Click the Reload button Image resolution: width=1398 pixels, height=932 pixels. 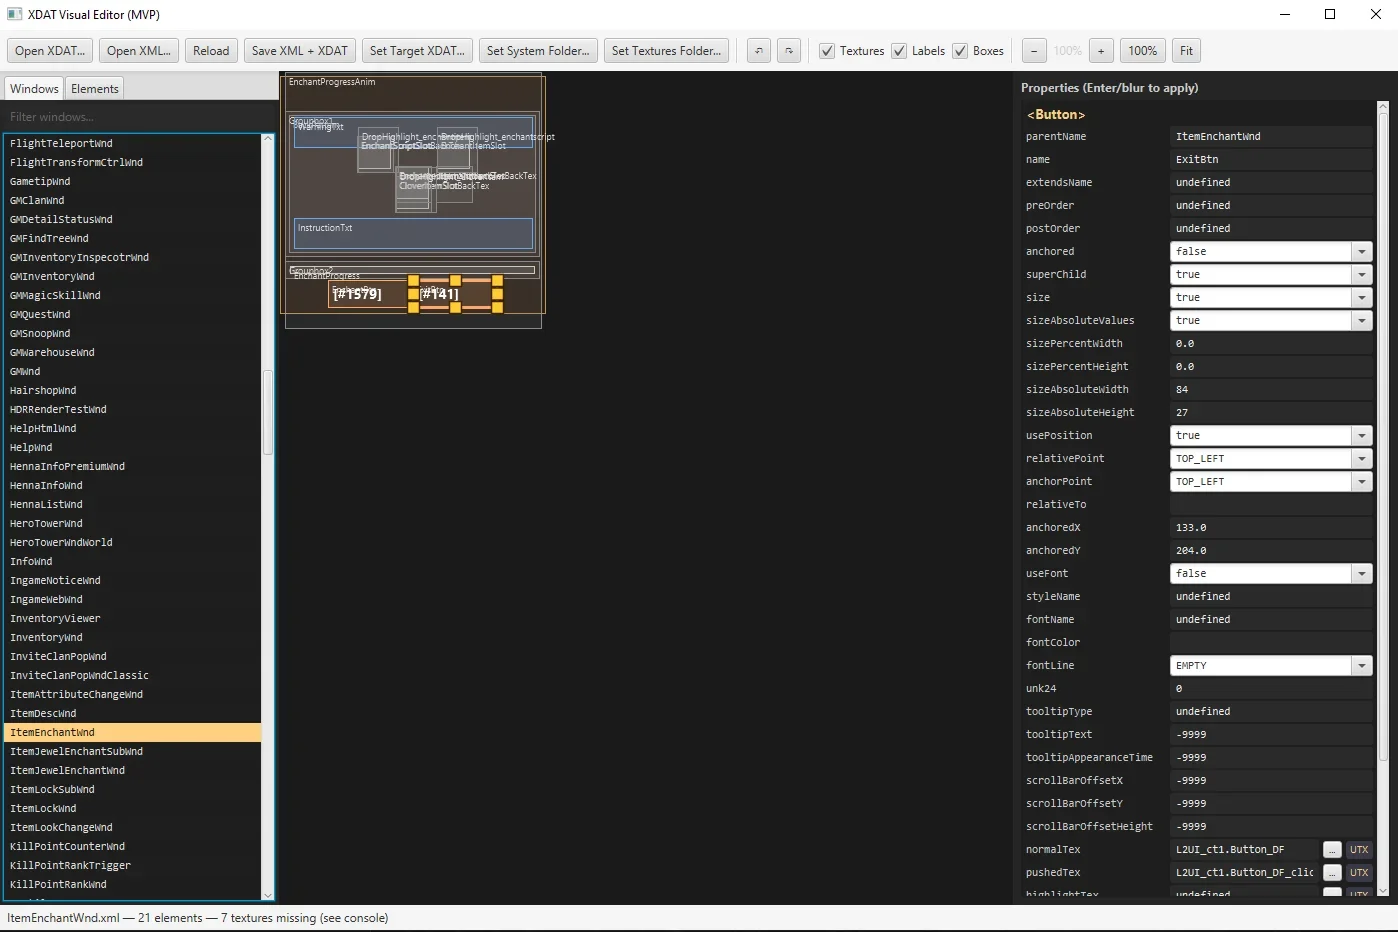211,51
